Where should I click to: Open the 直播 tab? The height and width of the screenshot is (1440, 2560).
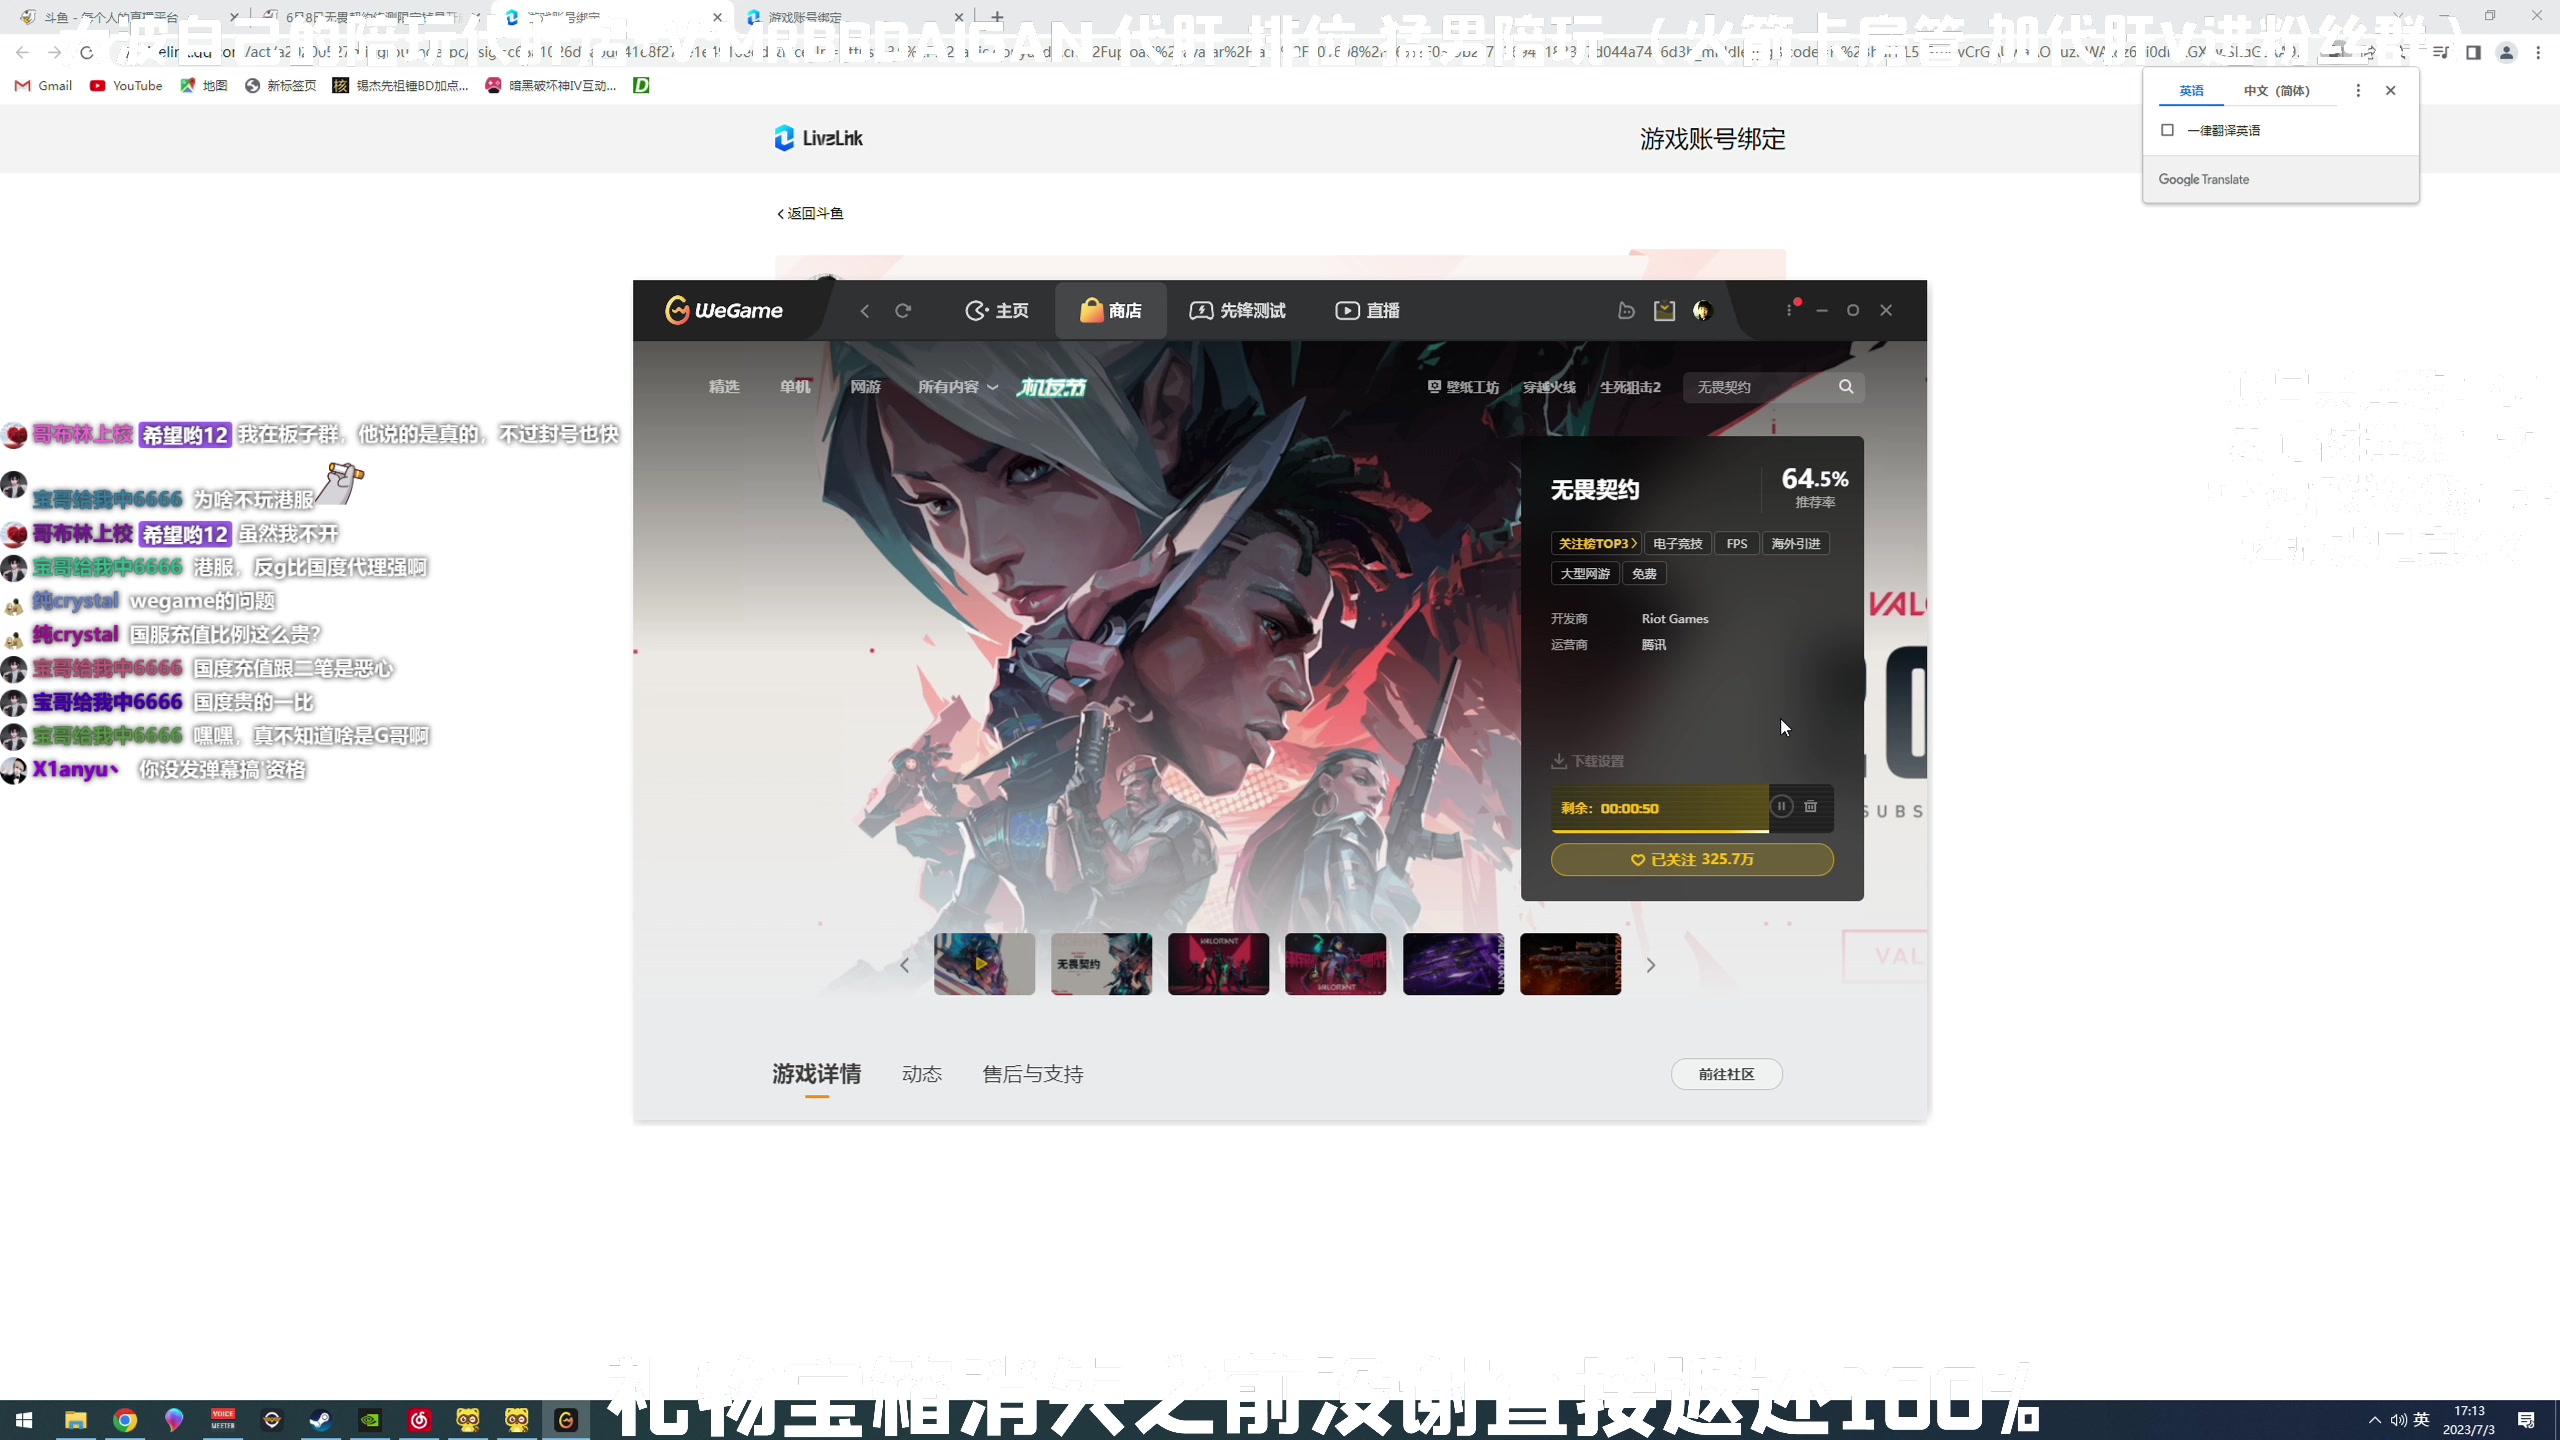(x=1368, y=311)
